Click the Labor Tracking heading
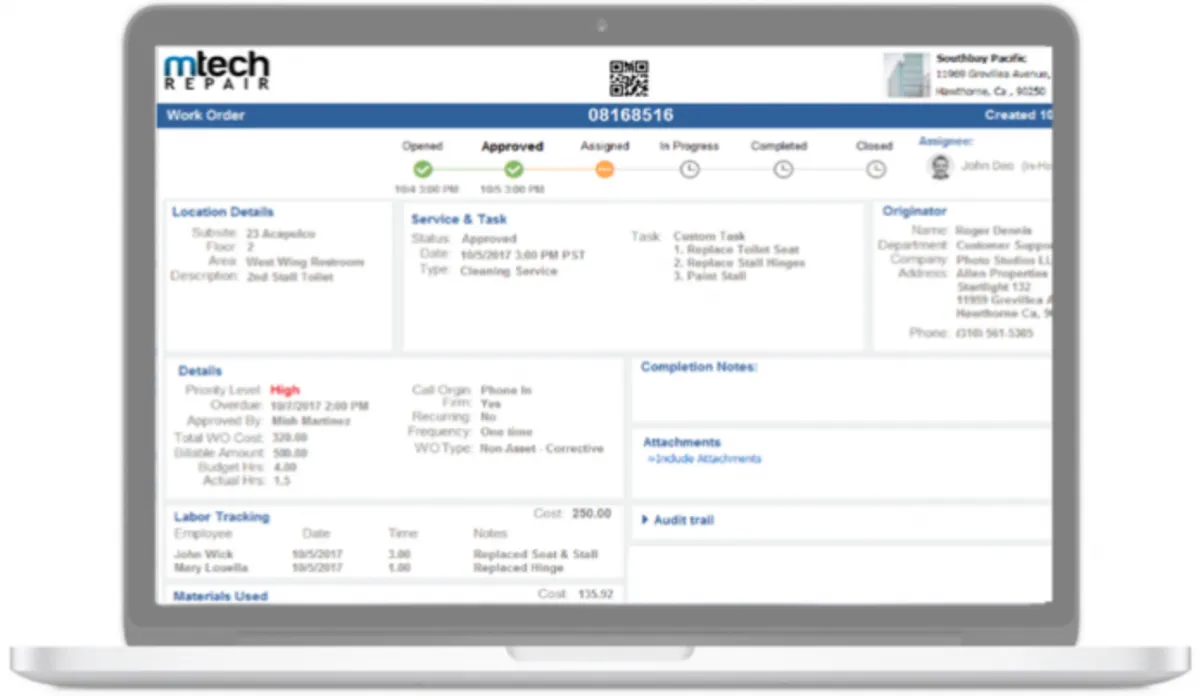 [221, 517]
